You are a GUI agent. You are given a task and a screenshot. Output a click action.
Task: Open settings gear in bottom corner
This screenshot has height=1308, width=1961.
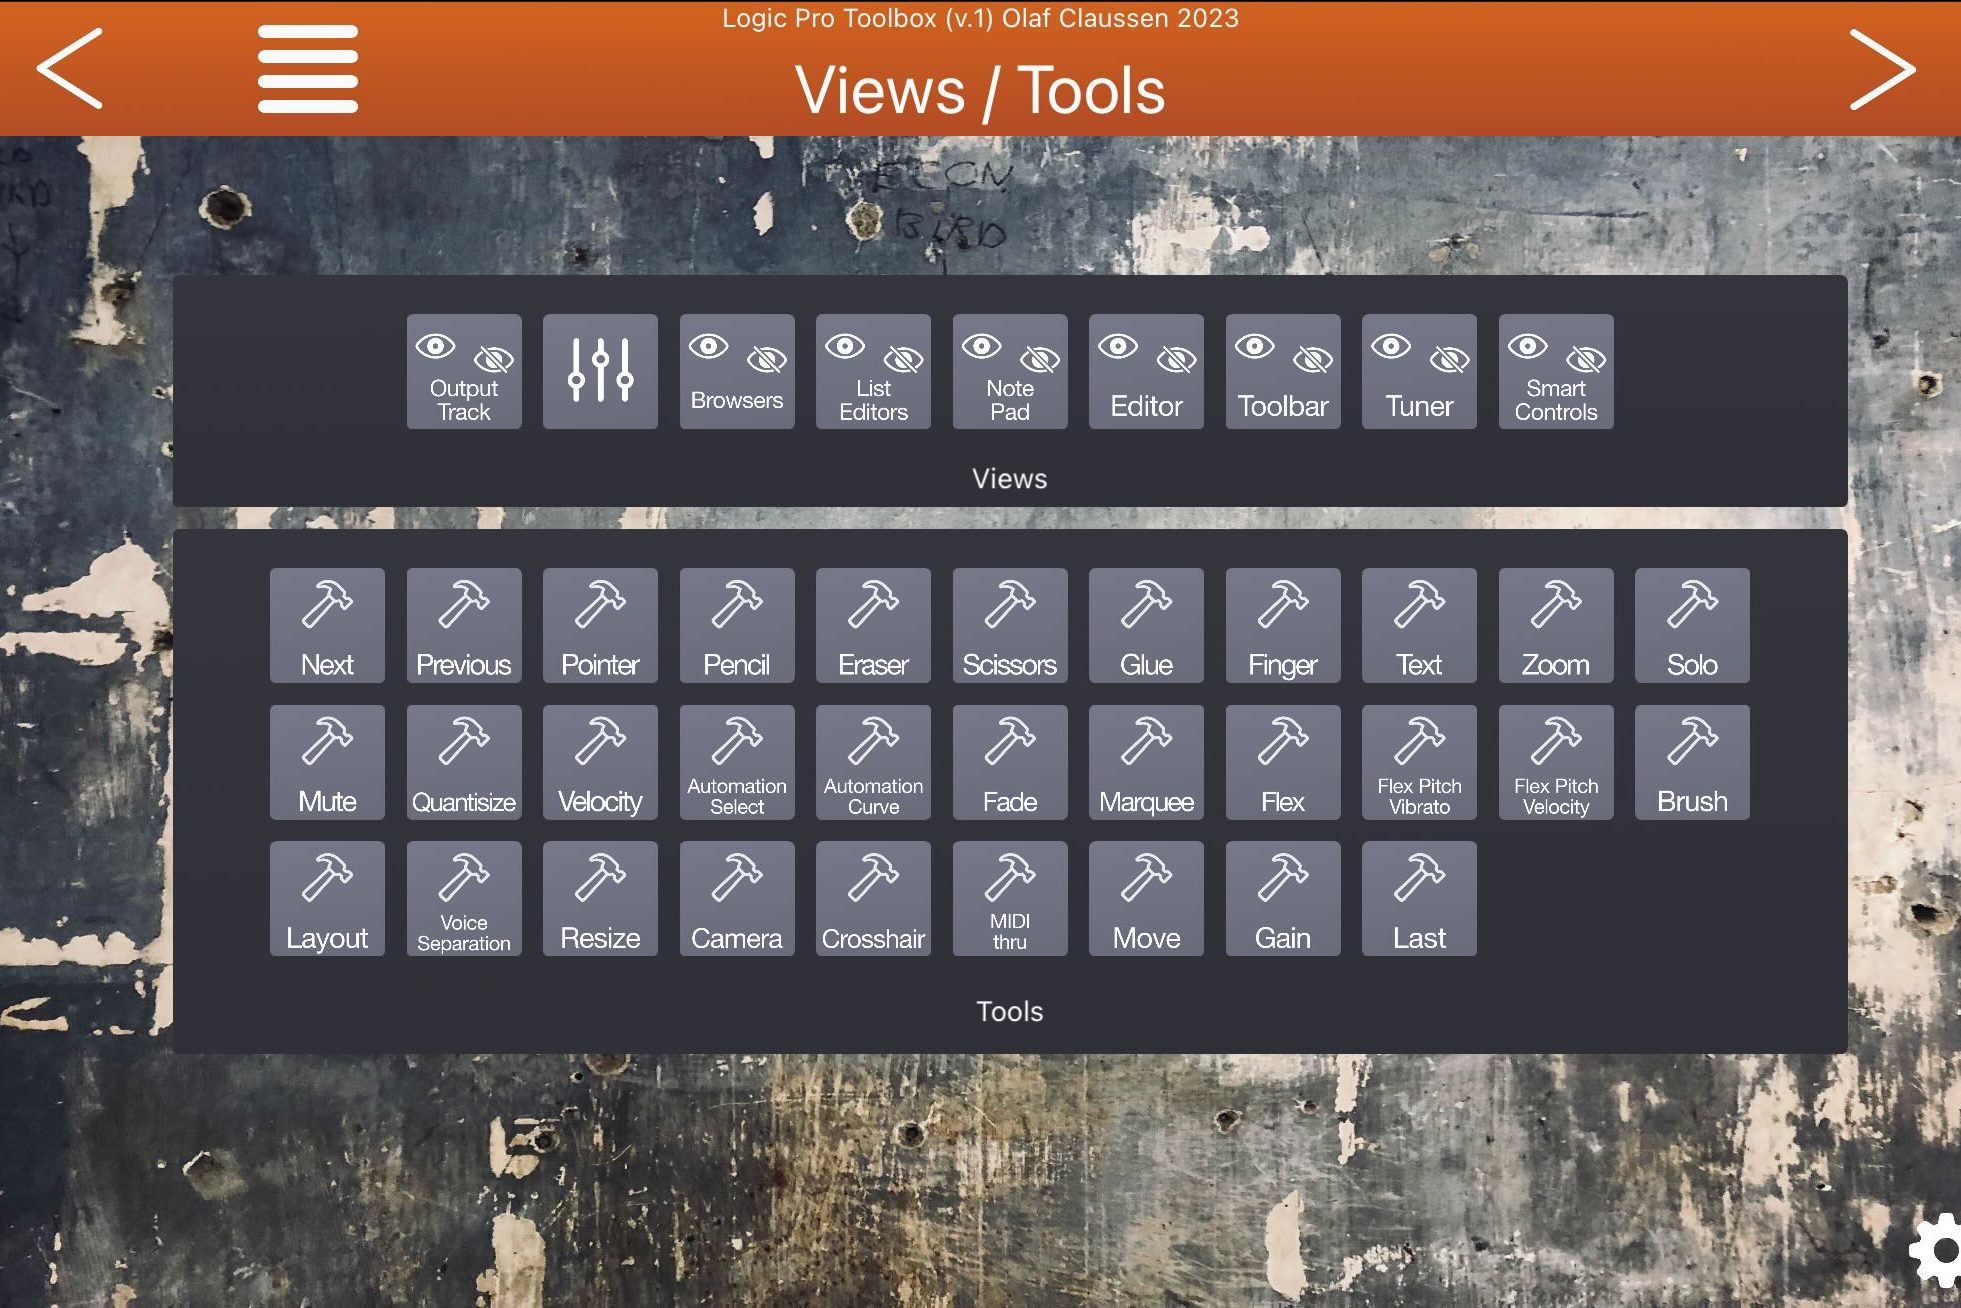click(x=1938, y=1250)
